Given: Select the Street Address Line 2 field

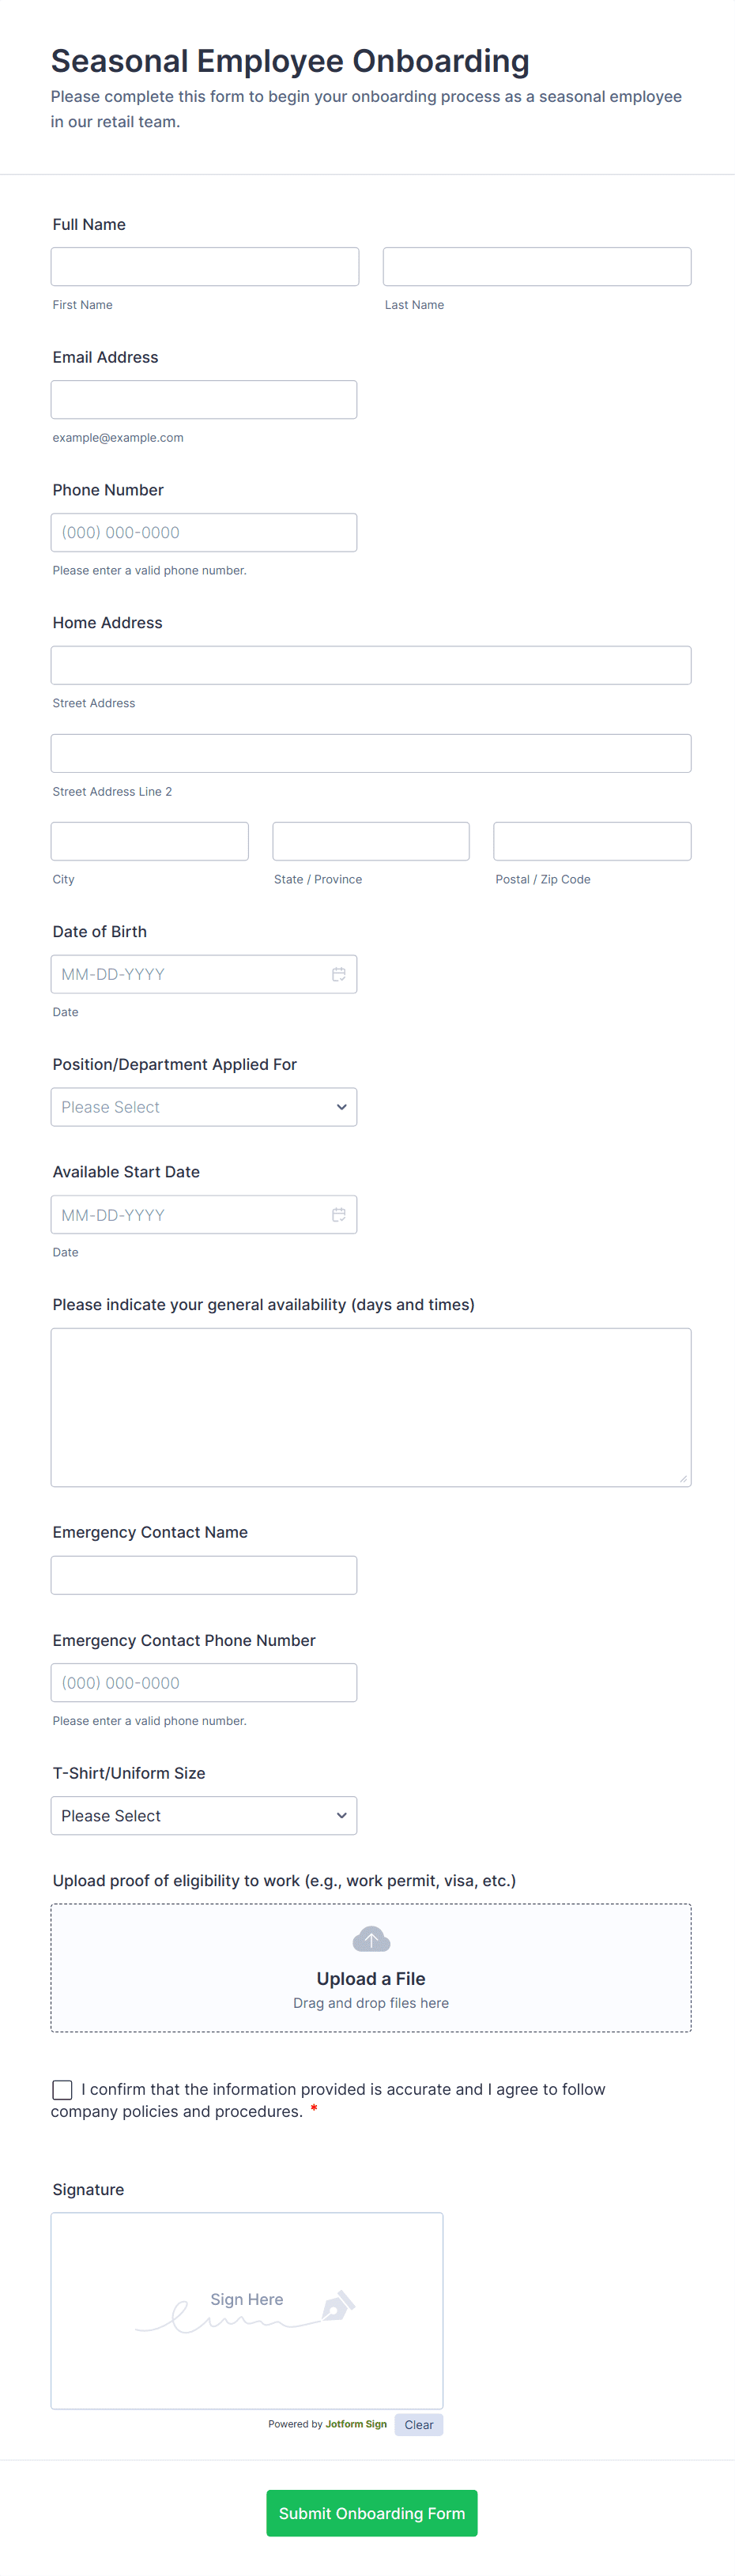Looking at the screenshot, I should 371,753.
